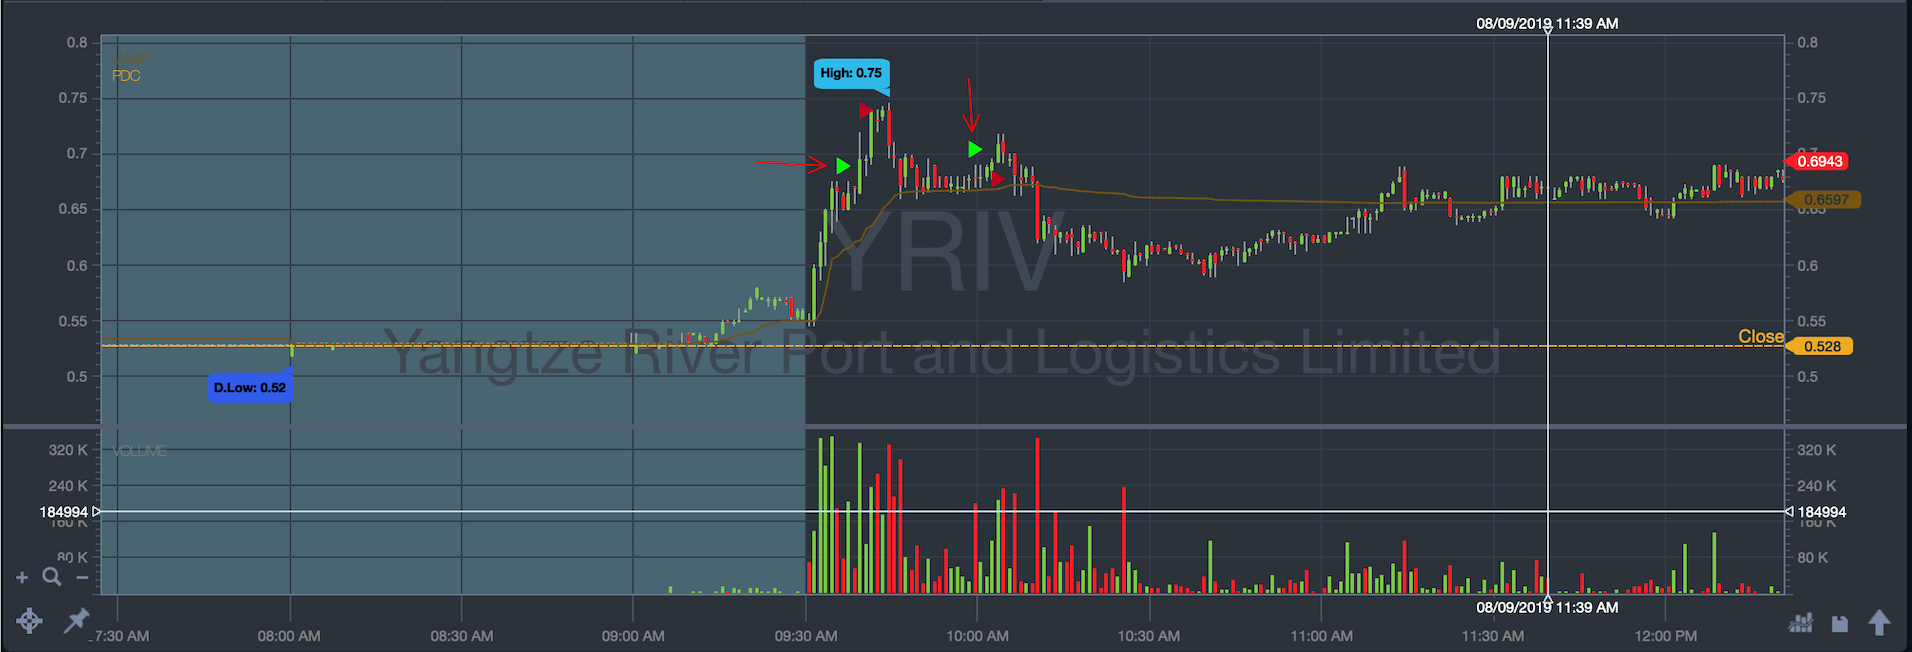
Task: Click the first green buy marker near 09:36
Action: click(843, 166)
